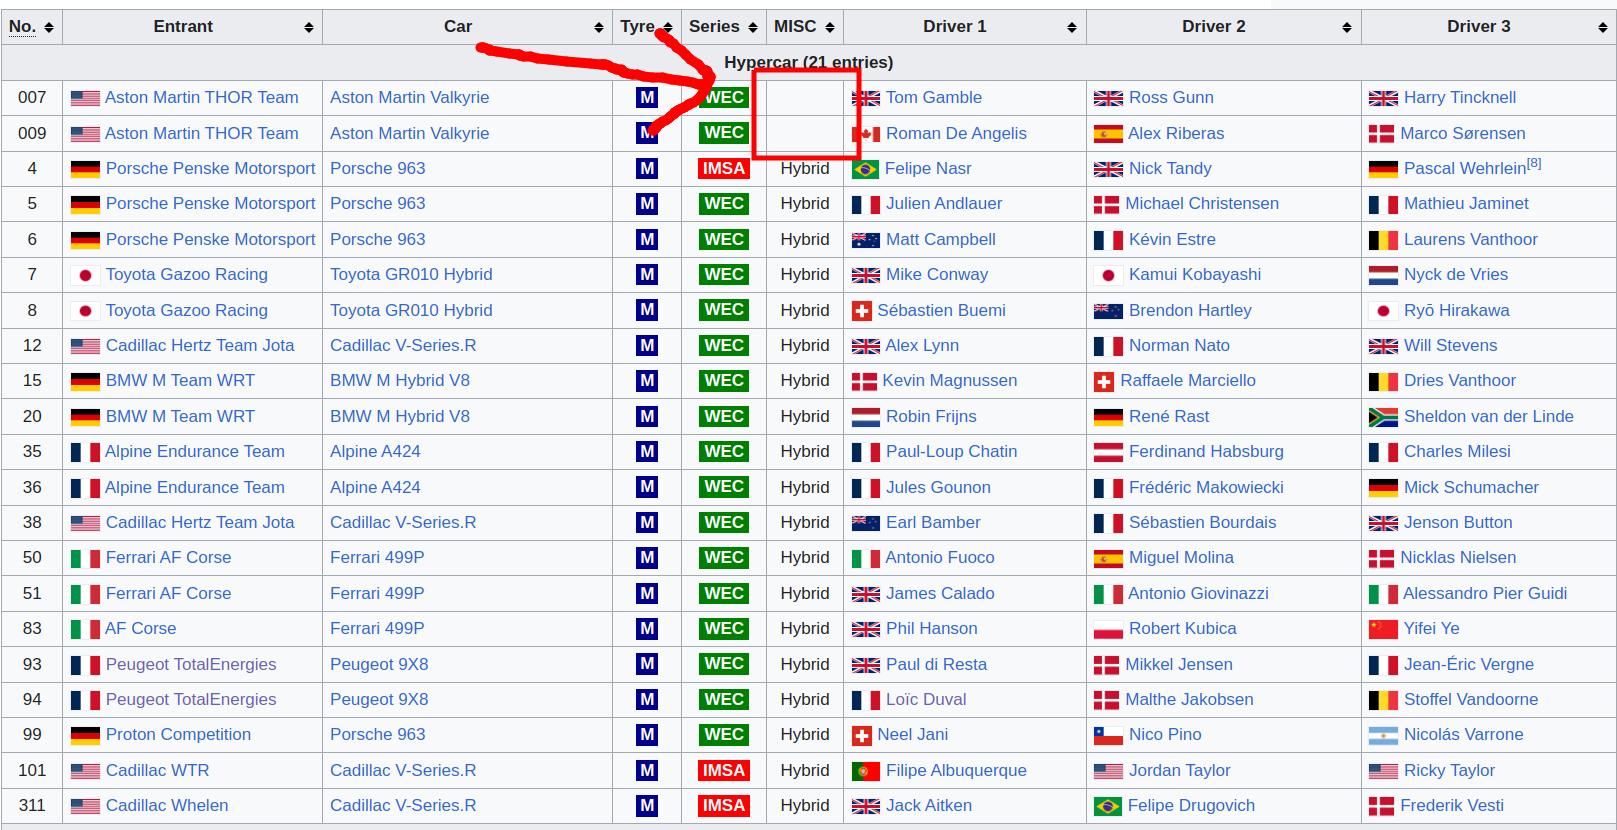
Task: Open Toyota GR010 Hybrid link row 7
Action: (x=412, y=275)
